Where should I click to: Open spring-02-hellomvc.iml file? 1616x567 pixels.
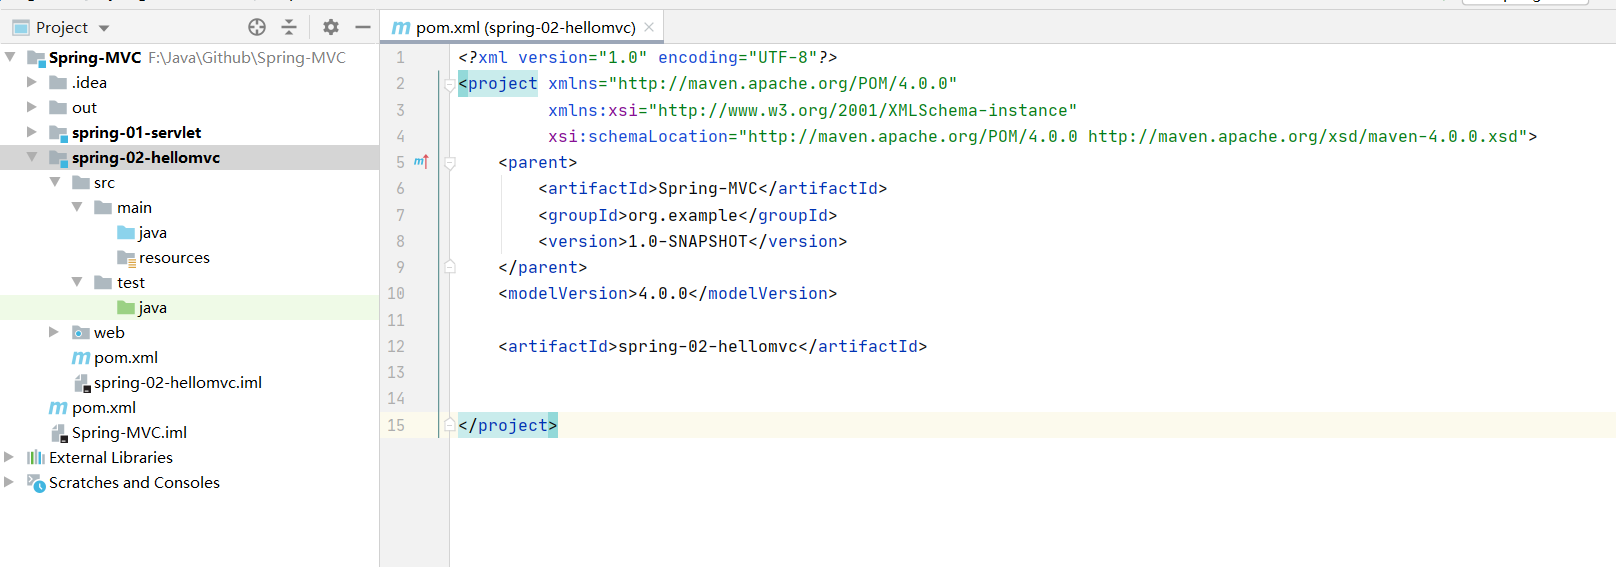pyautogui.click(x=177, y=383)
